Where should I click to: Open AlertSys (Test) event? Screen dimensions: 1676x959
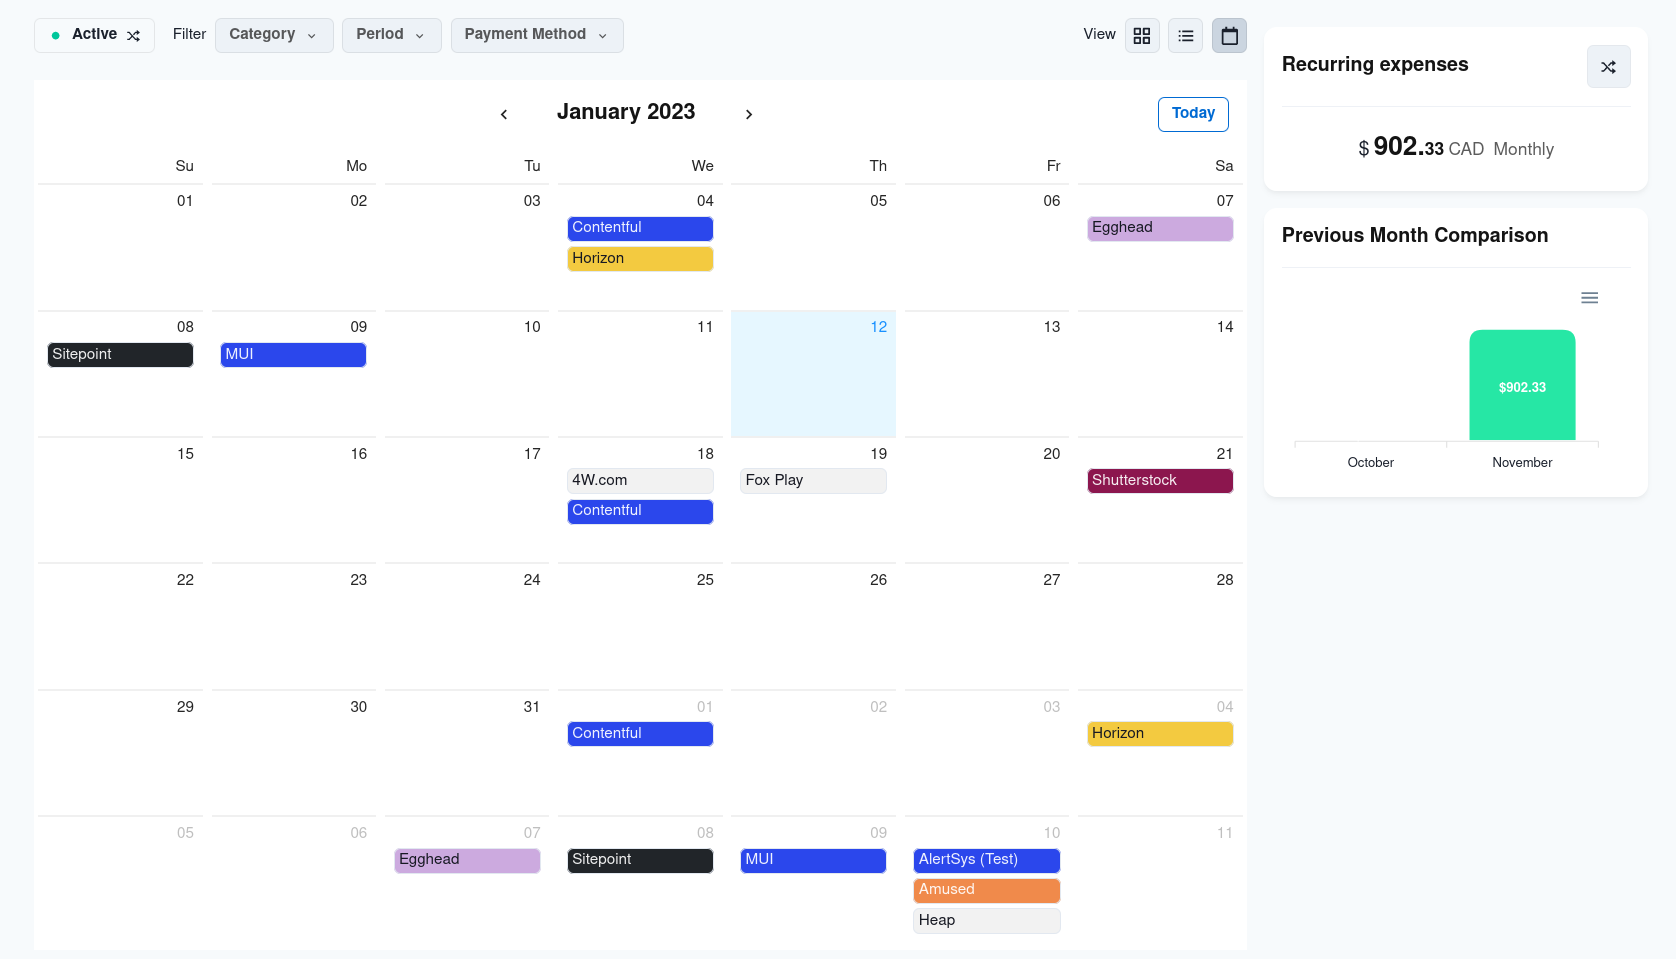pyautogui.click(x=987, y=860)
